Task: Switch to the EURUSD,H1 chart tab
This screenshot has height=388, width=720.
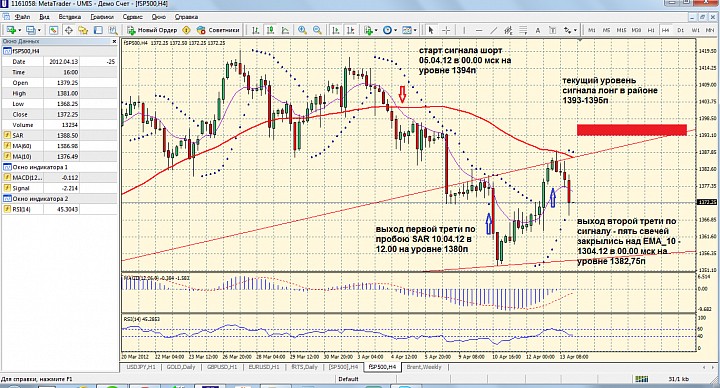Action: [x=264, y=367]
